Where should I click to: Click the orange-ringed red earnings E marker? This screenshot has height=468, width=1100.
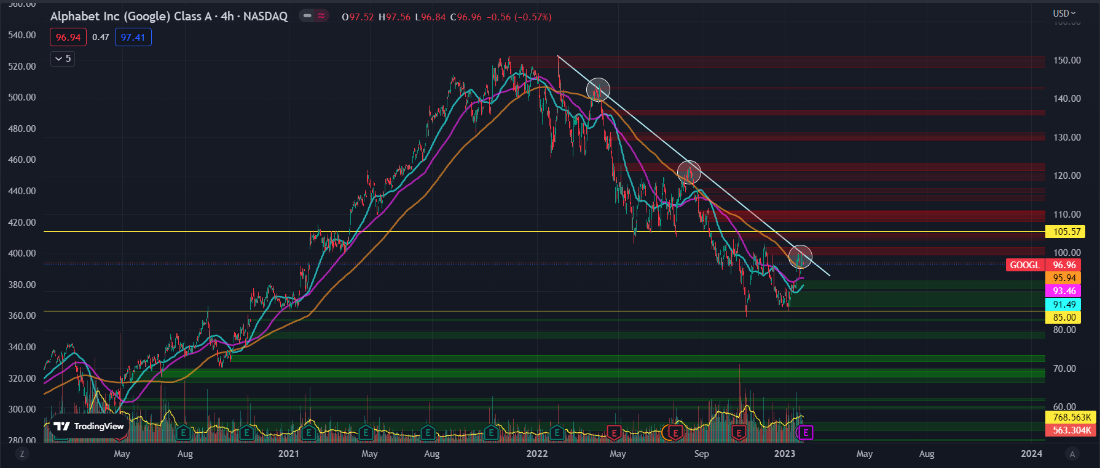pyautogui.click(x=676, y=432)
